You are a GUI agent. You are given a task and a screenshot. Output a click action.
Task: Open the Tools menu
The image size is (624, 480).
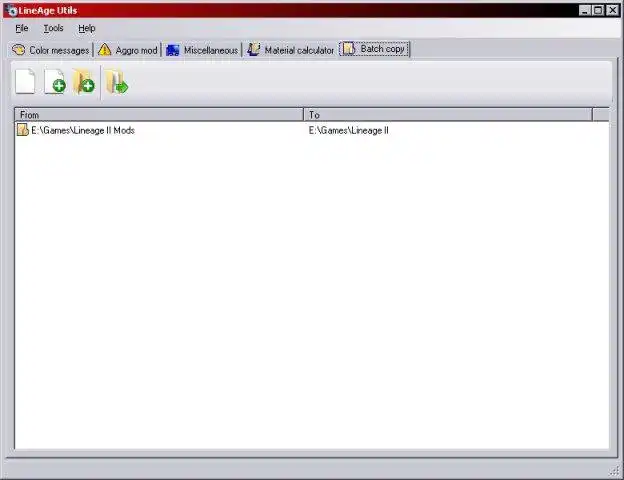coord(53,28)
